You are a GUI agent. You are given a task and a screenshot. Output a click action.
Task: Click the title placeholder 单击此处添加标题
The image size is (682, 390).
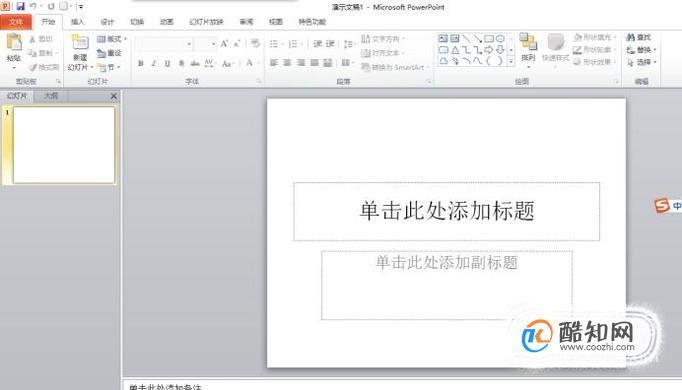(x=447, y=211)
